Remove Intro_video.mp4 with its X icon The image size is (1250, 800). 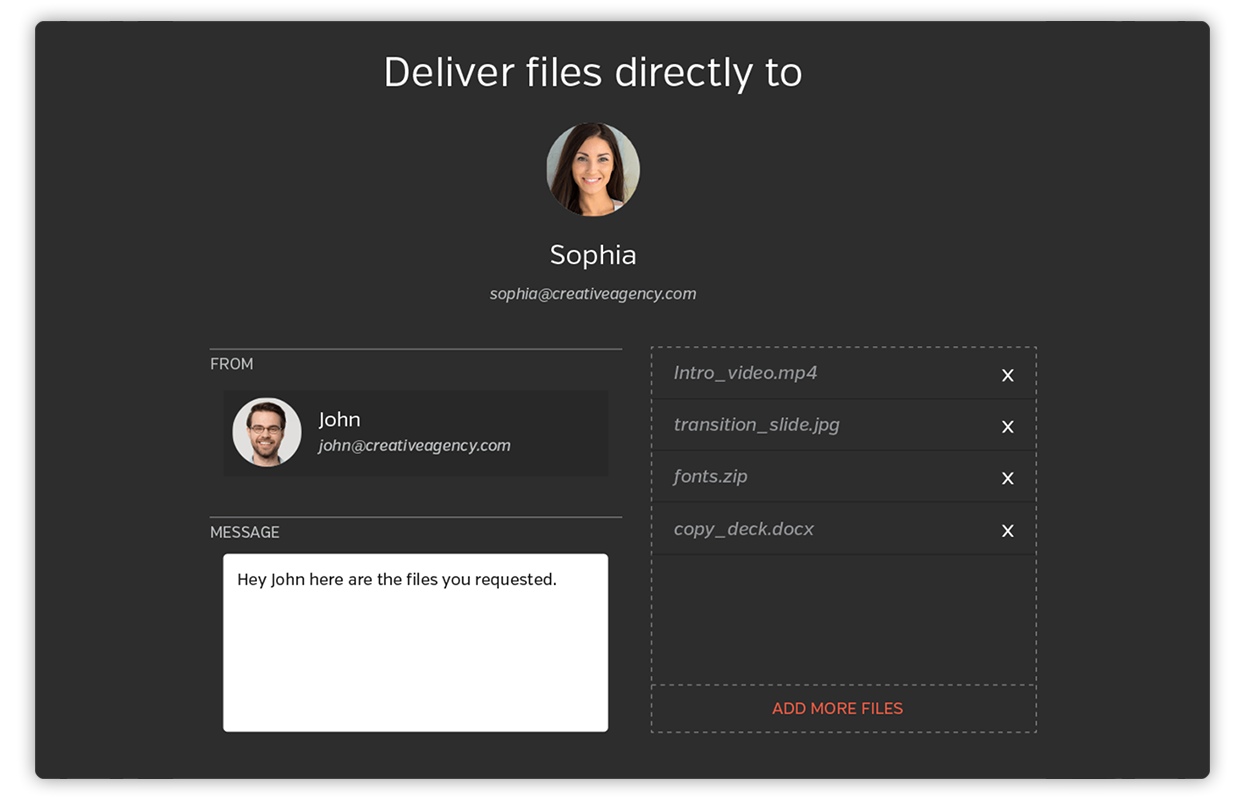pyautogui.click(x=1007, y=375)
